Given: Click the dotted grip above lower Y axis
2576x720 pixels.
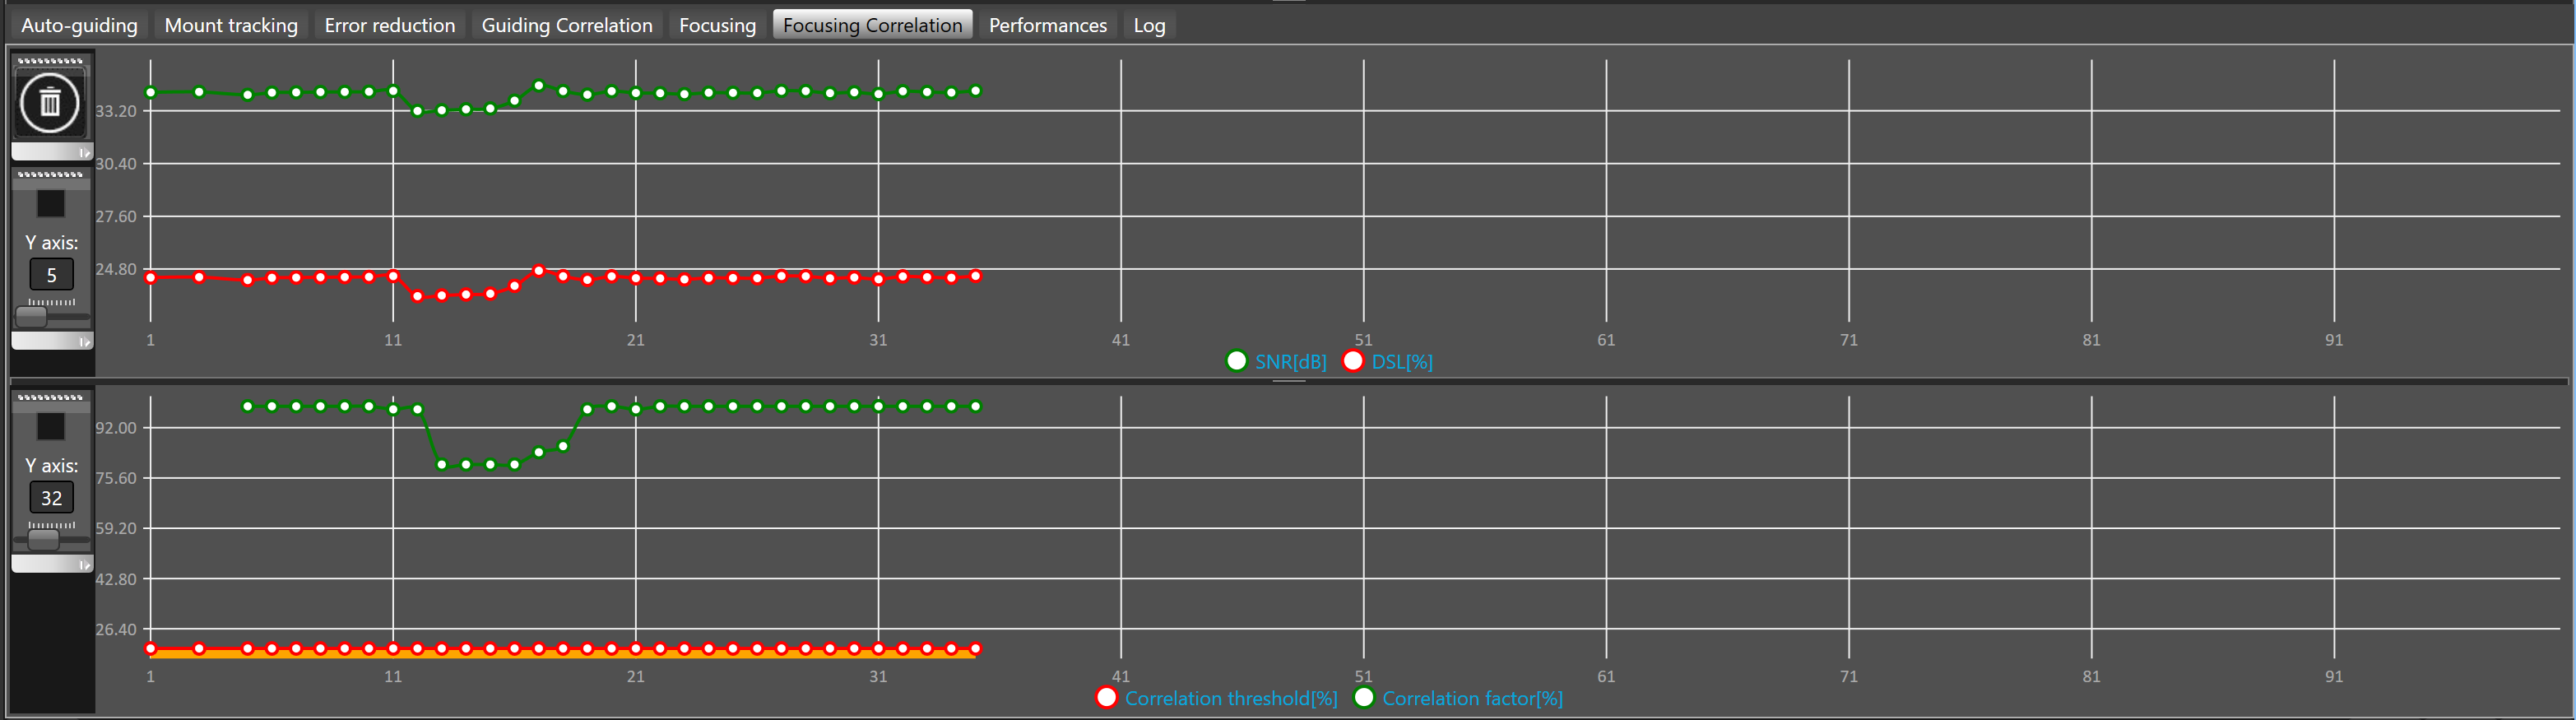Looking at the screenshot, I should [51, 398].
